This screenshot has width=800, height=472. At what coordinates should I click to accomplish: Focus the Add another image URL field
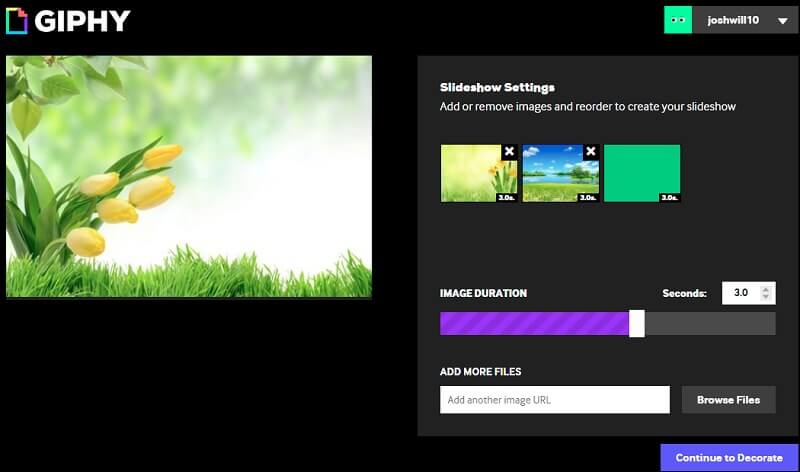(554, 400)
